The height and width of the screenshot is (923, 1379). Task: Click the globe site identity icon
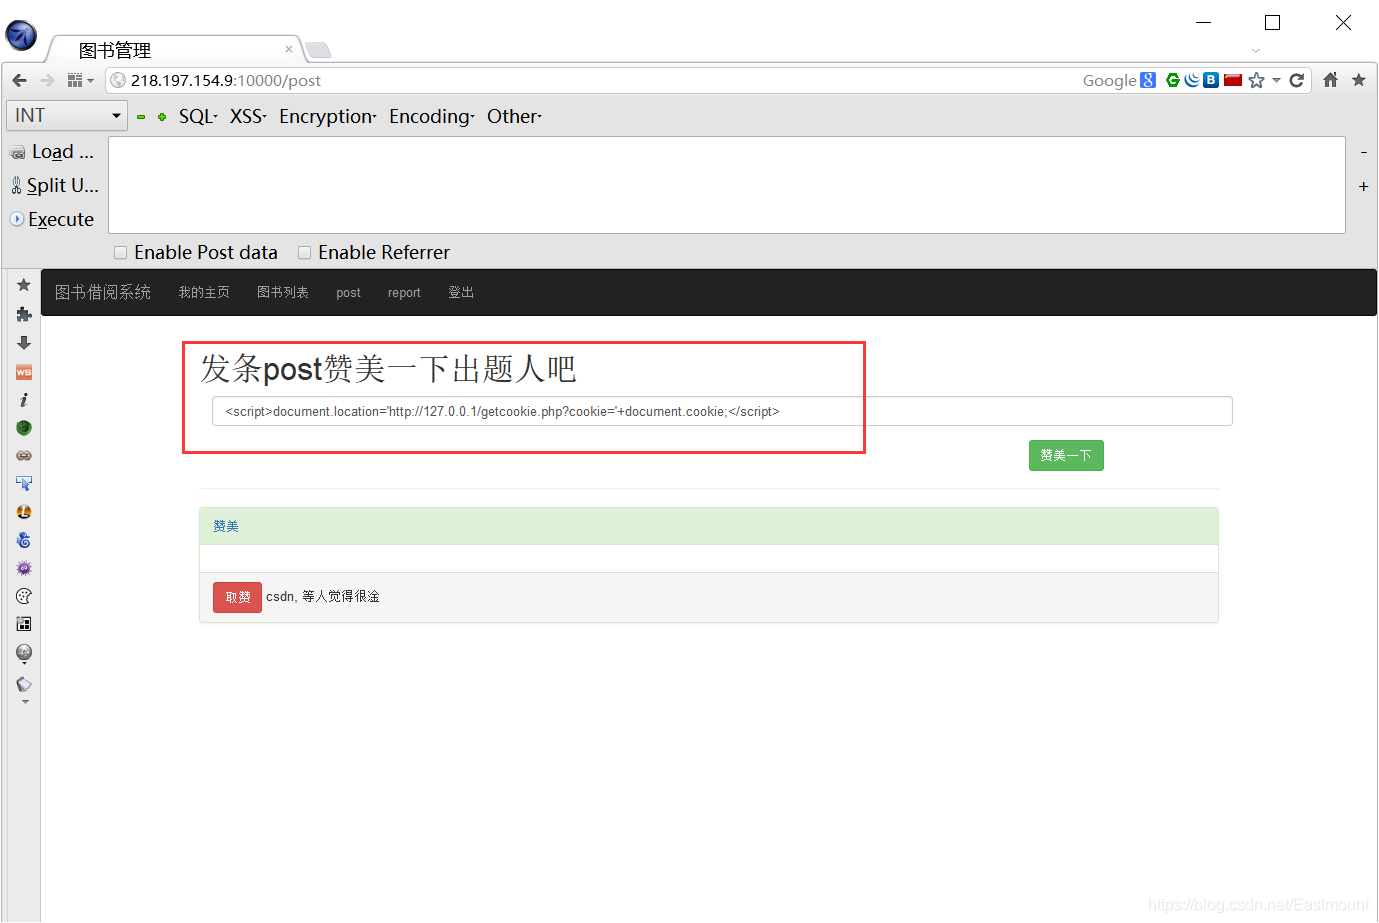[x=118, y=80]
